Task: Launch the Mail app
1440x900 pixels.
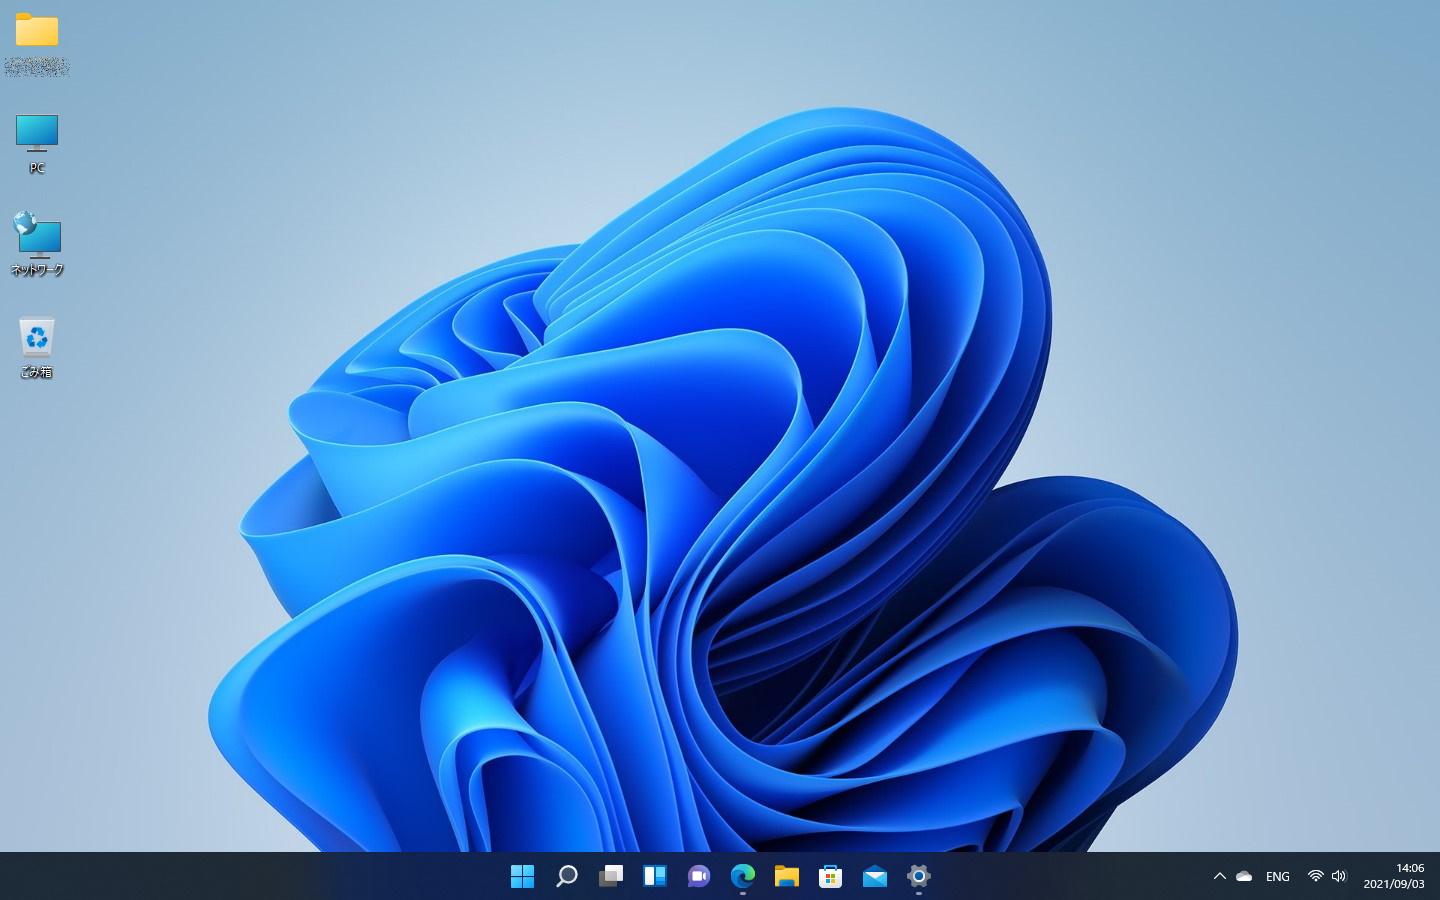Action: (874, 876)
